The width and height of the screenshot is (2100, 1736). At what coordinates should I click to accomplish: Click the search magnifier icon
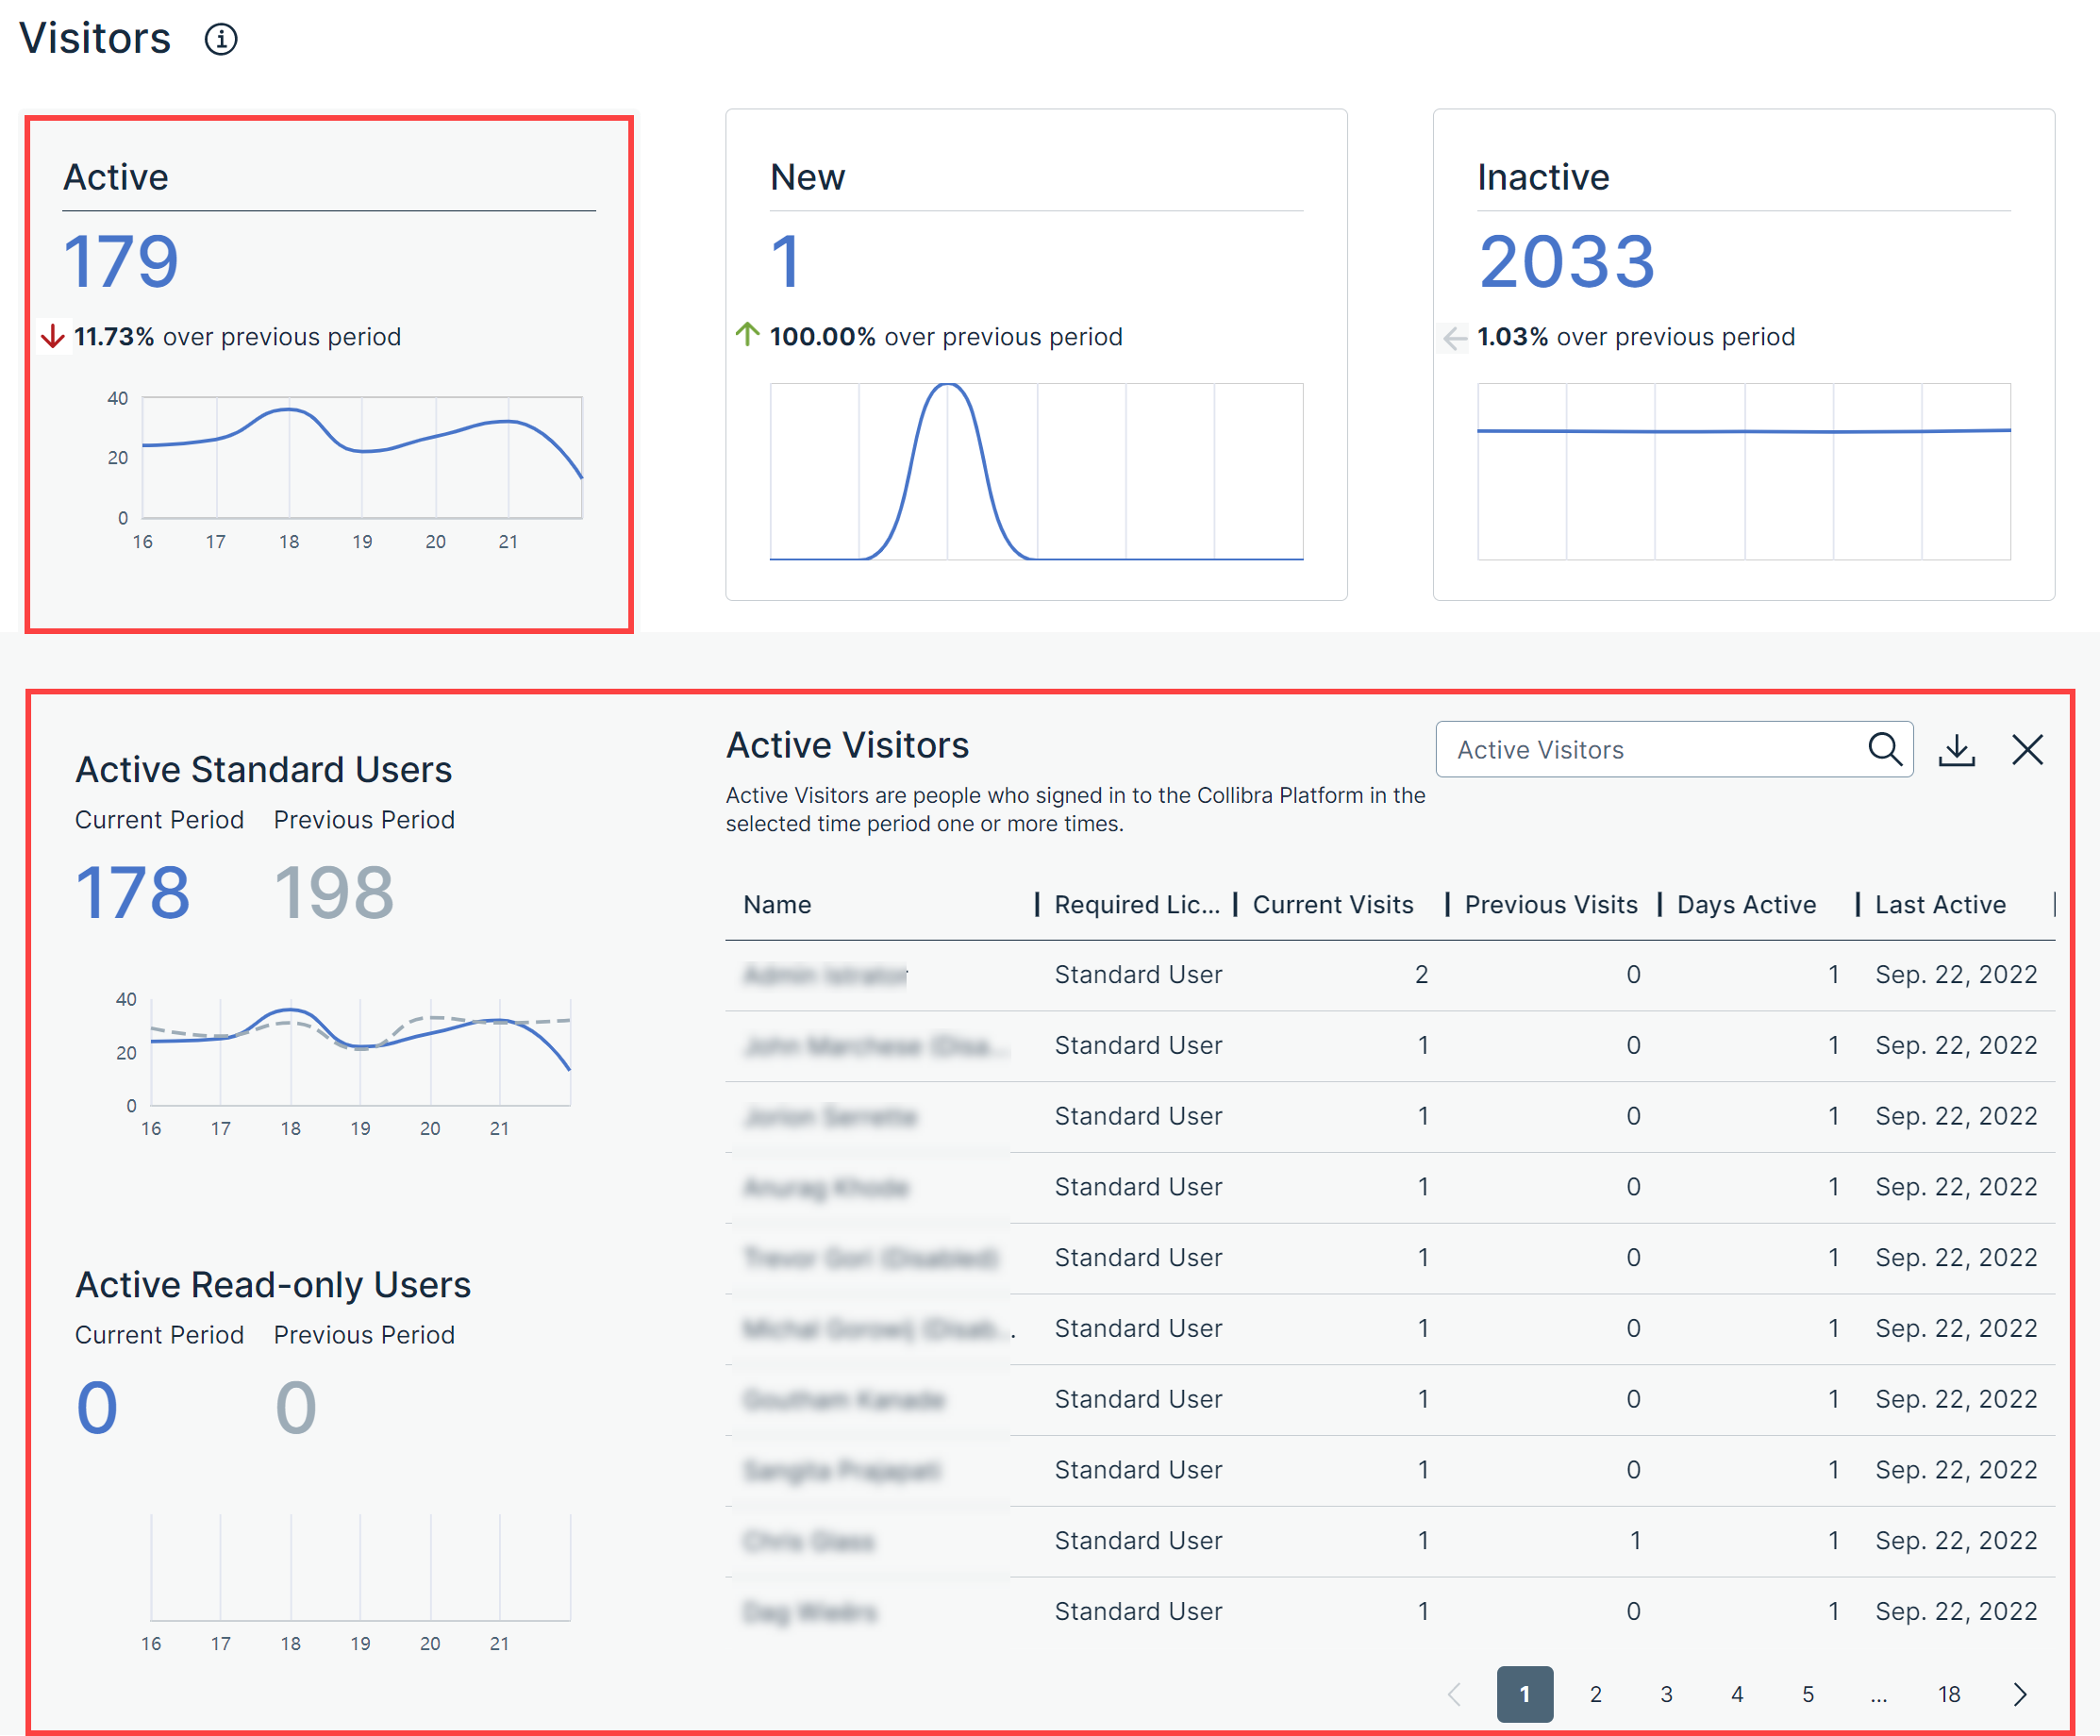click(x=1884, y=749)
